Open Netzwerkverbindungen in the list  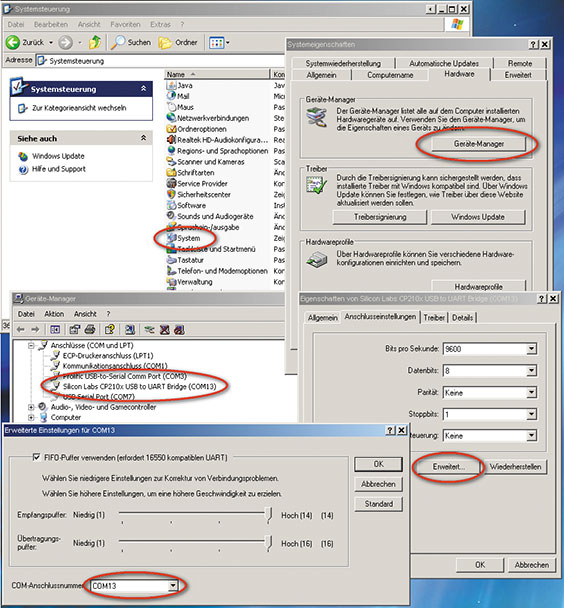pos(208,118)
